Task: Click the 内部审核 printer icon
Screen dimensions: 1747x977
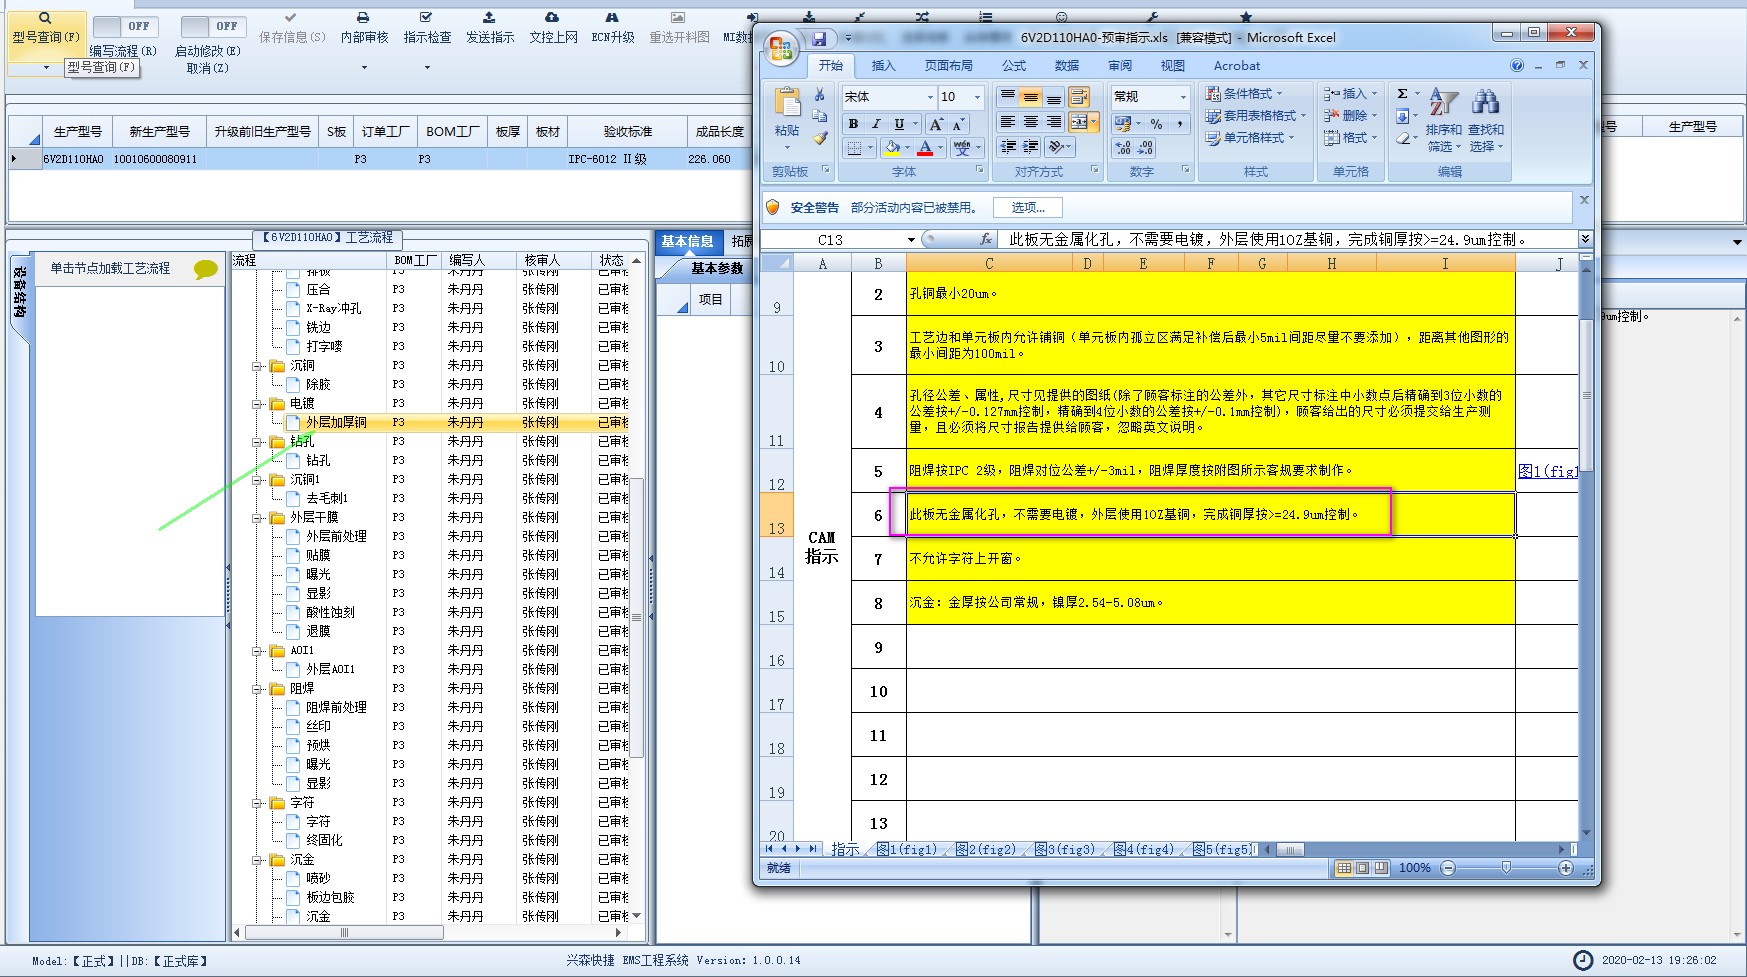Action: (363, 18)
